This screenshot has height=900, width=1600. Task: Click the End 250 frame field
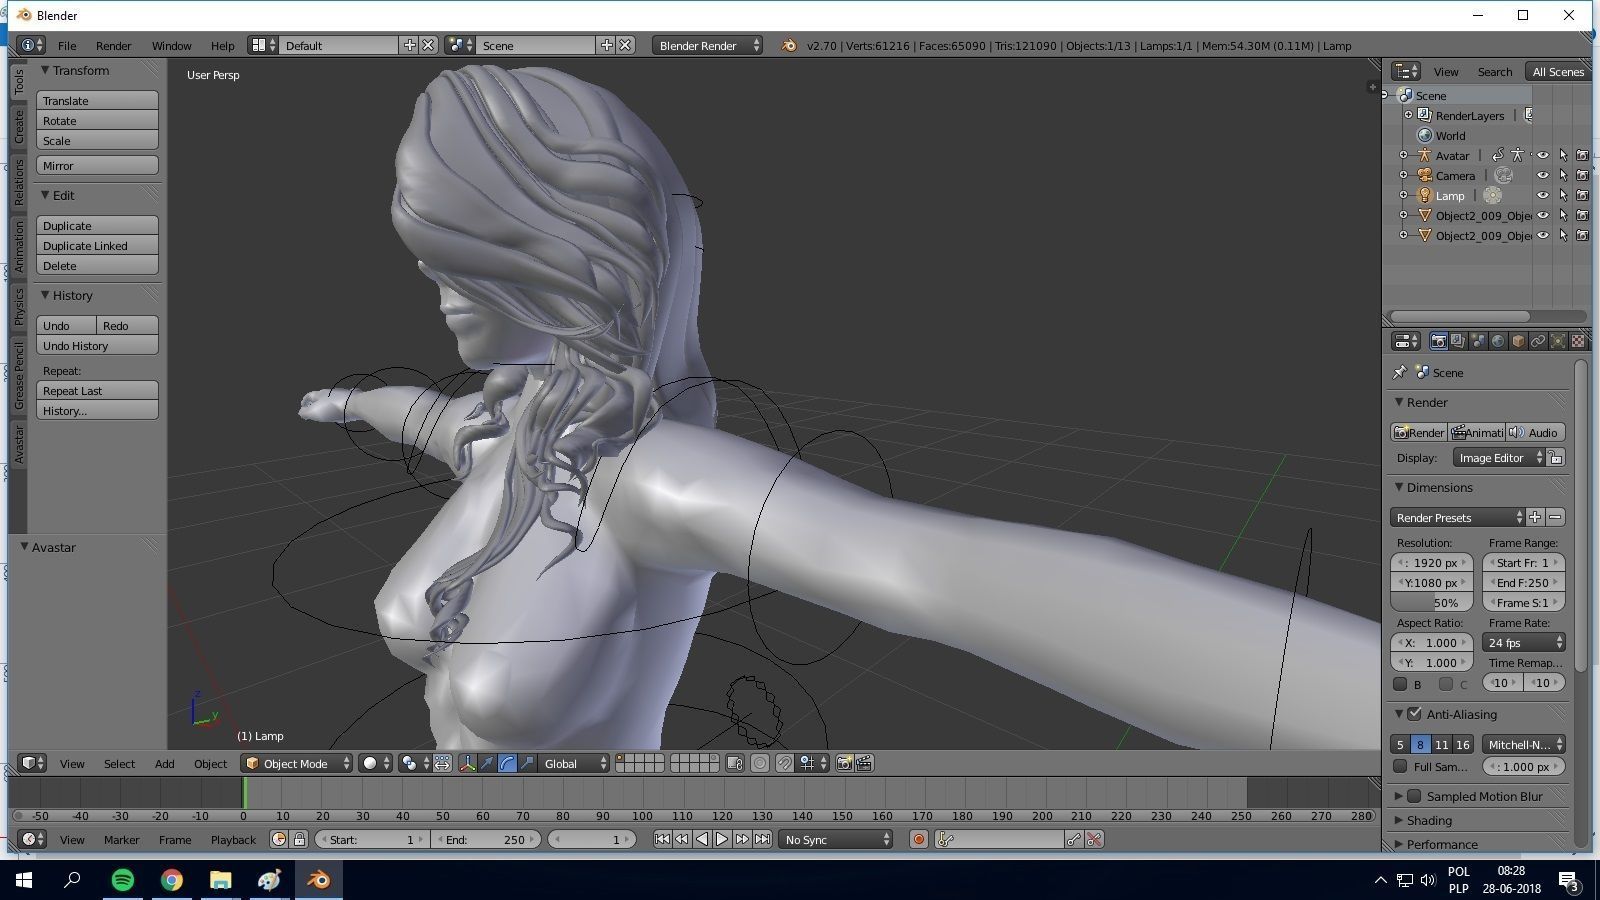(x=1523, y=582)
